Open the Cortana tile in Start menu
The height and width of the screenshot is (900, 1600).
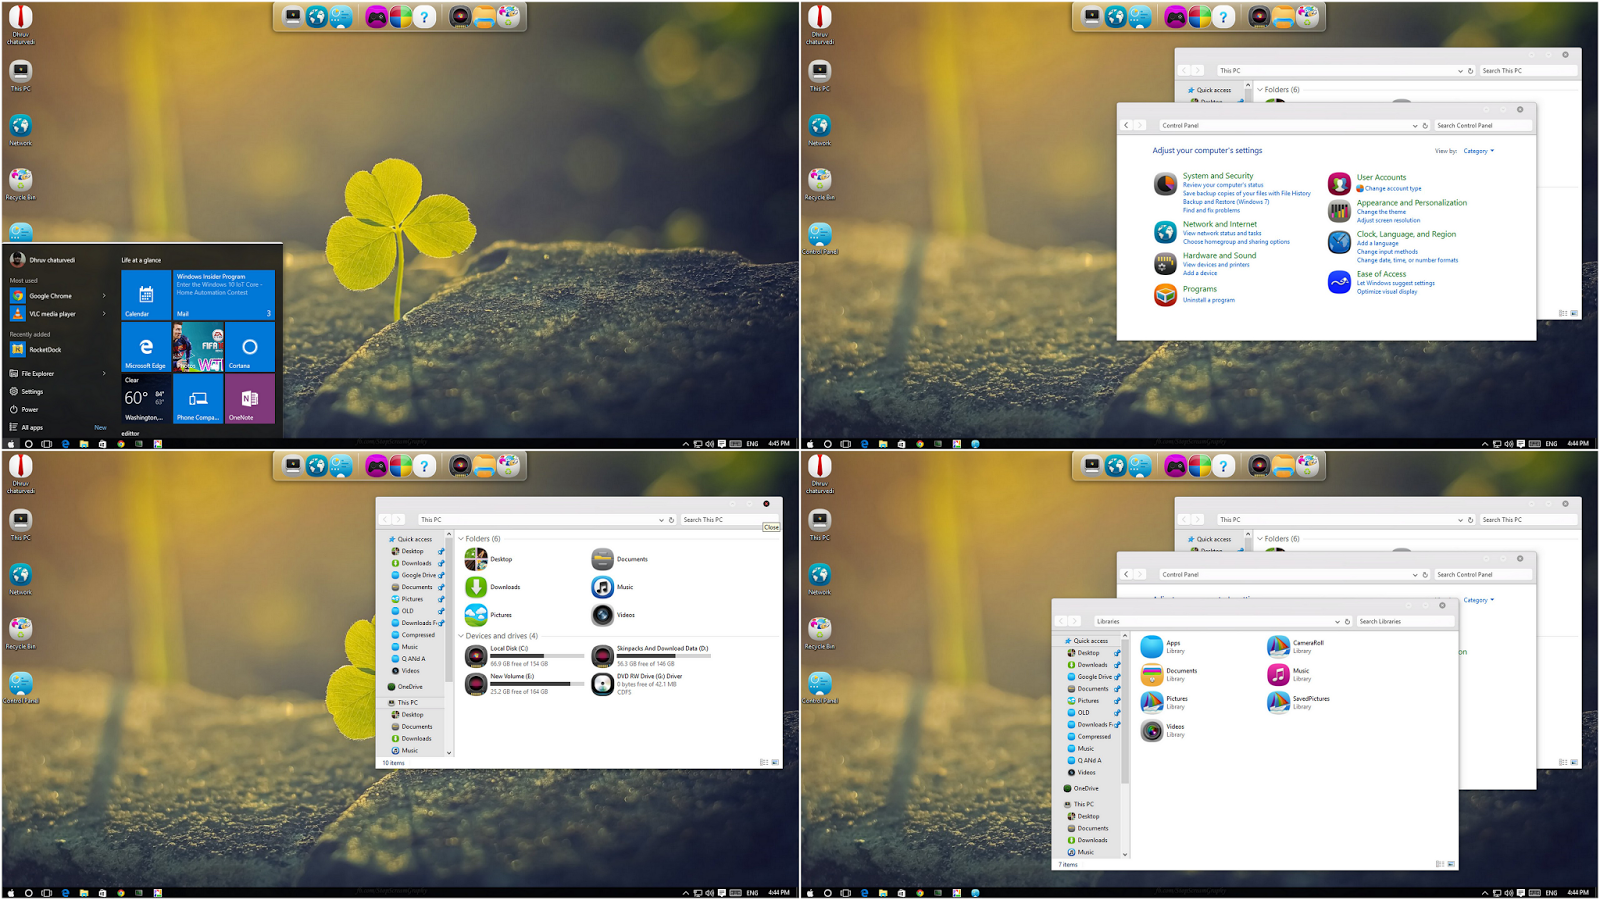click(x=250, y=347)
